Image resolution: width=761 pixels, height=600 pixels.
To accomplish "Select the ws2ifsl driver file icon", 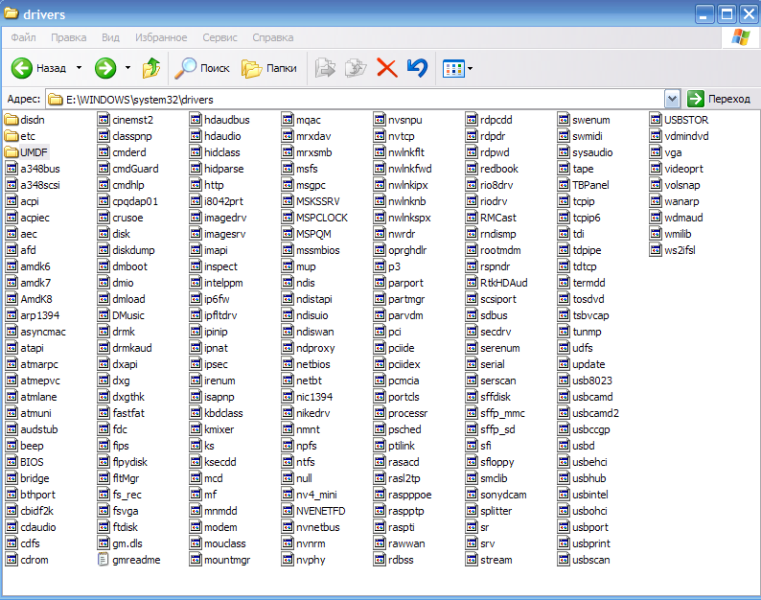I will click(655, 250).
